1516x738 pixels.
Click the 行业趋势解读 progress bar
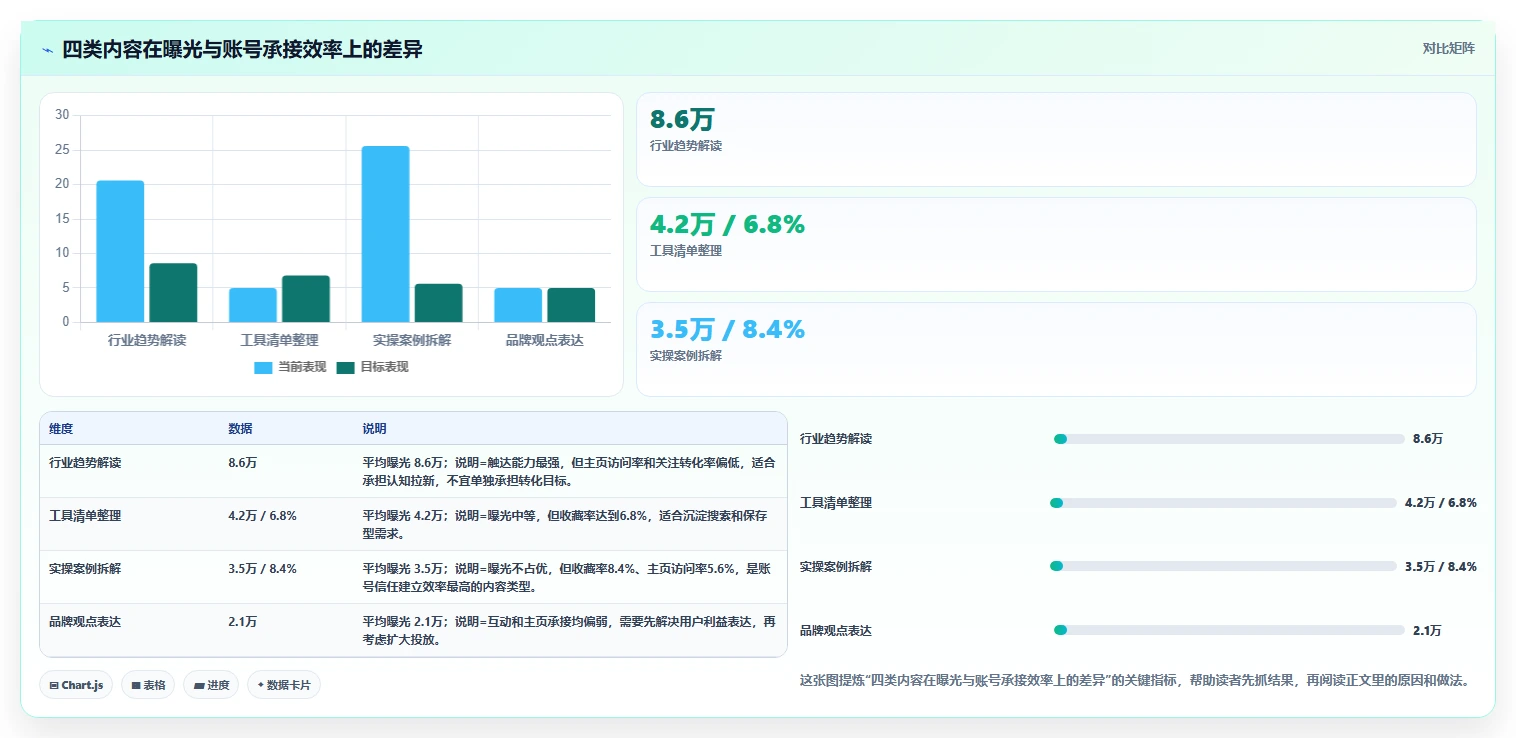[1229, 439]
